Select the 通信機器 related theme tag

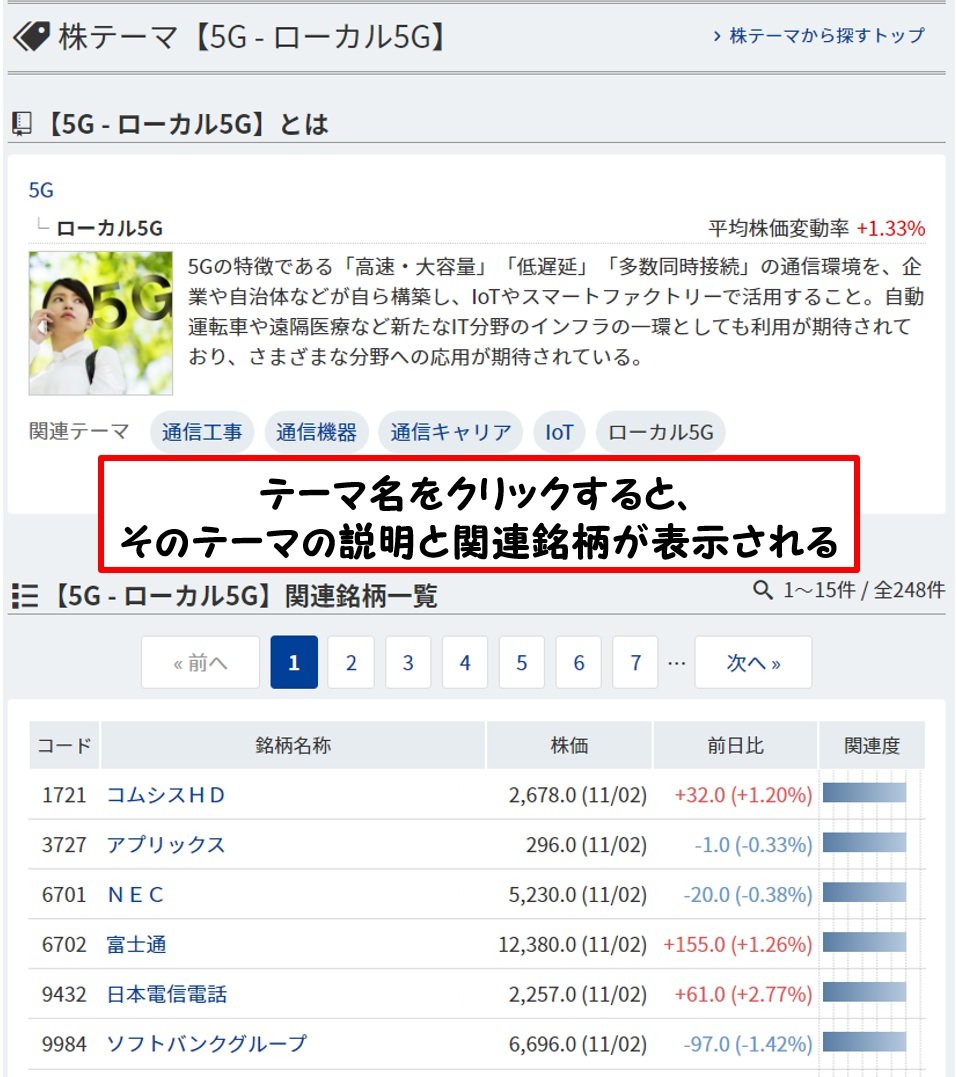click(316, 432)
